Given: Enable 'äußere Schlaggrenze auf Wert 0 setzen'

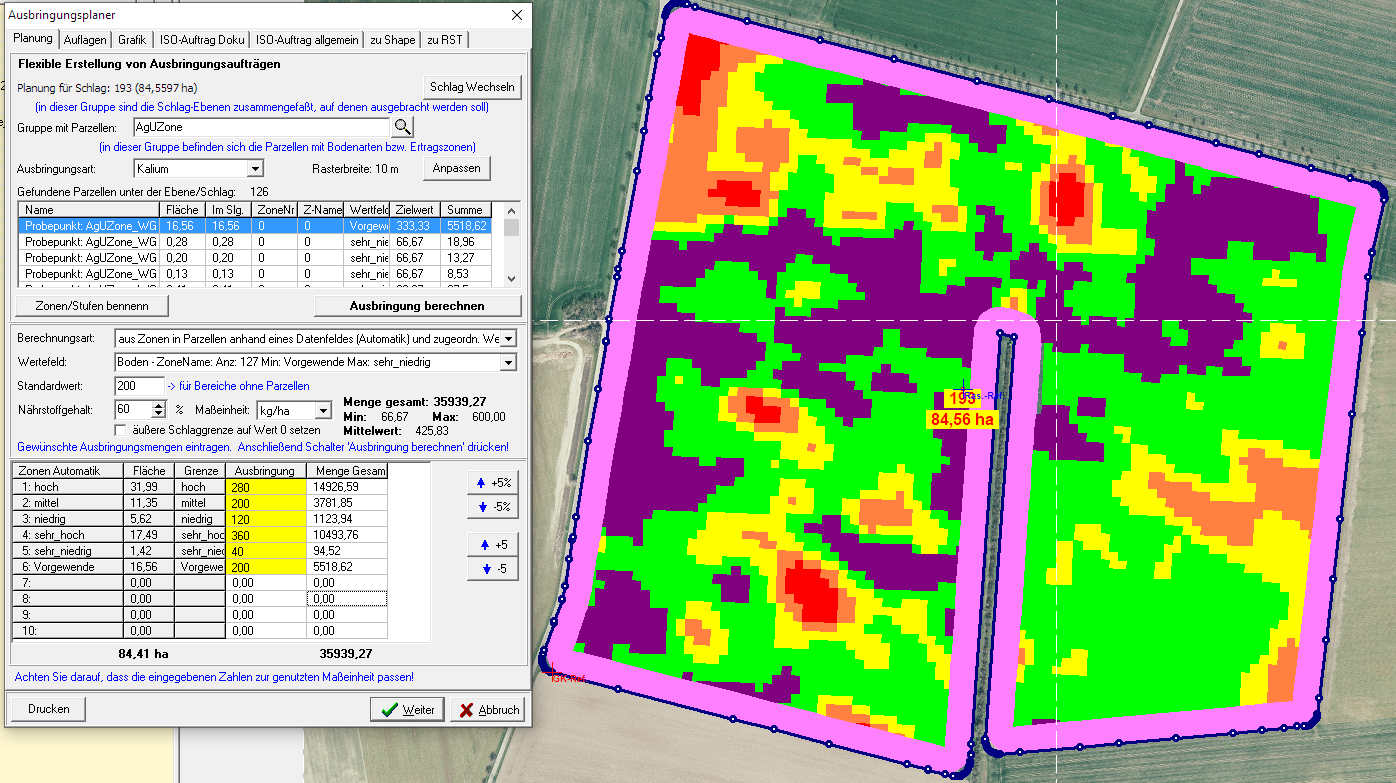Looking at the screenshot, I should tap(122, 429).
